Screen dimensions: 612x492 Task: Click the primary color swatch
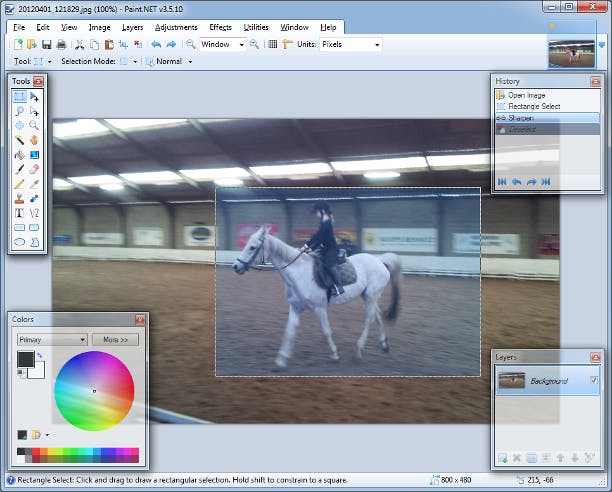[x=25, y=359]
